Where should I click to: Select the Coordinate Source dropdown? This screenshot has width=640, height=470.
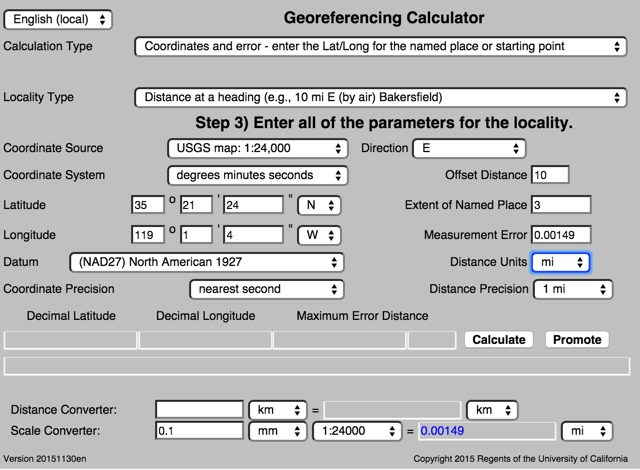coord(256,149)
